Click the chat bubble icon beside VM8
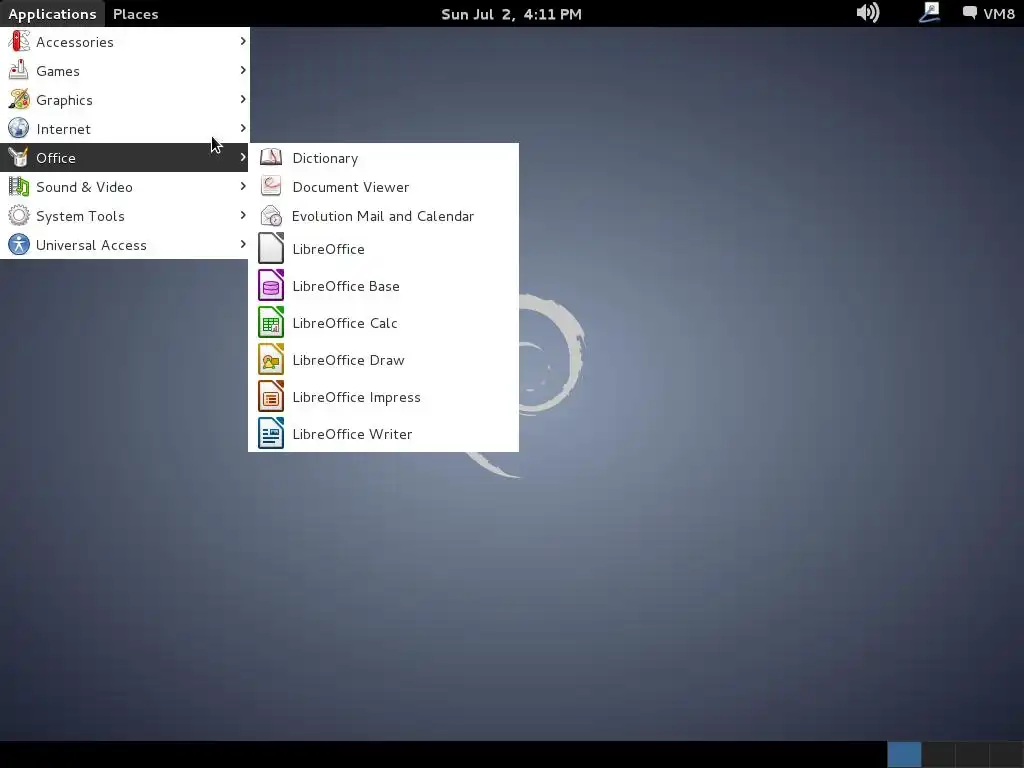Viewport: 1024px width, 768px height. tap(970, 13)
